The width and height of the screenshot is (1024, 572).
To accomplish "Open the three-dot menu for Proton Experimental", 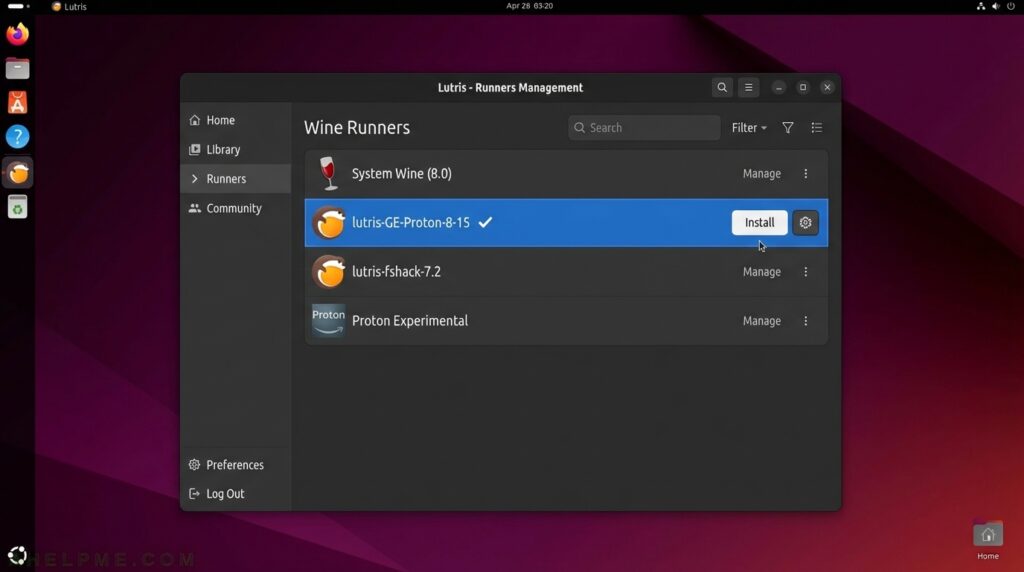I will coord(806,321).
